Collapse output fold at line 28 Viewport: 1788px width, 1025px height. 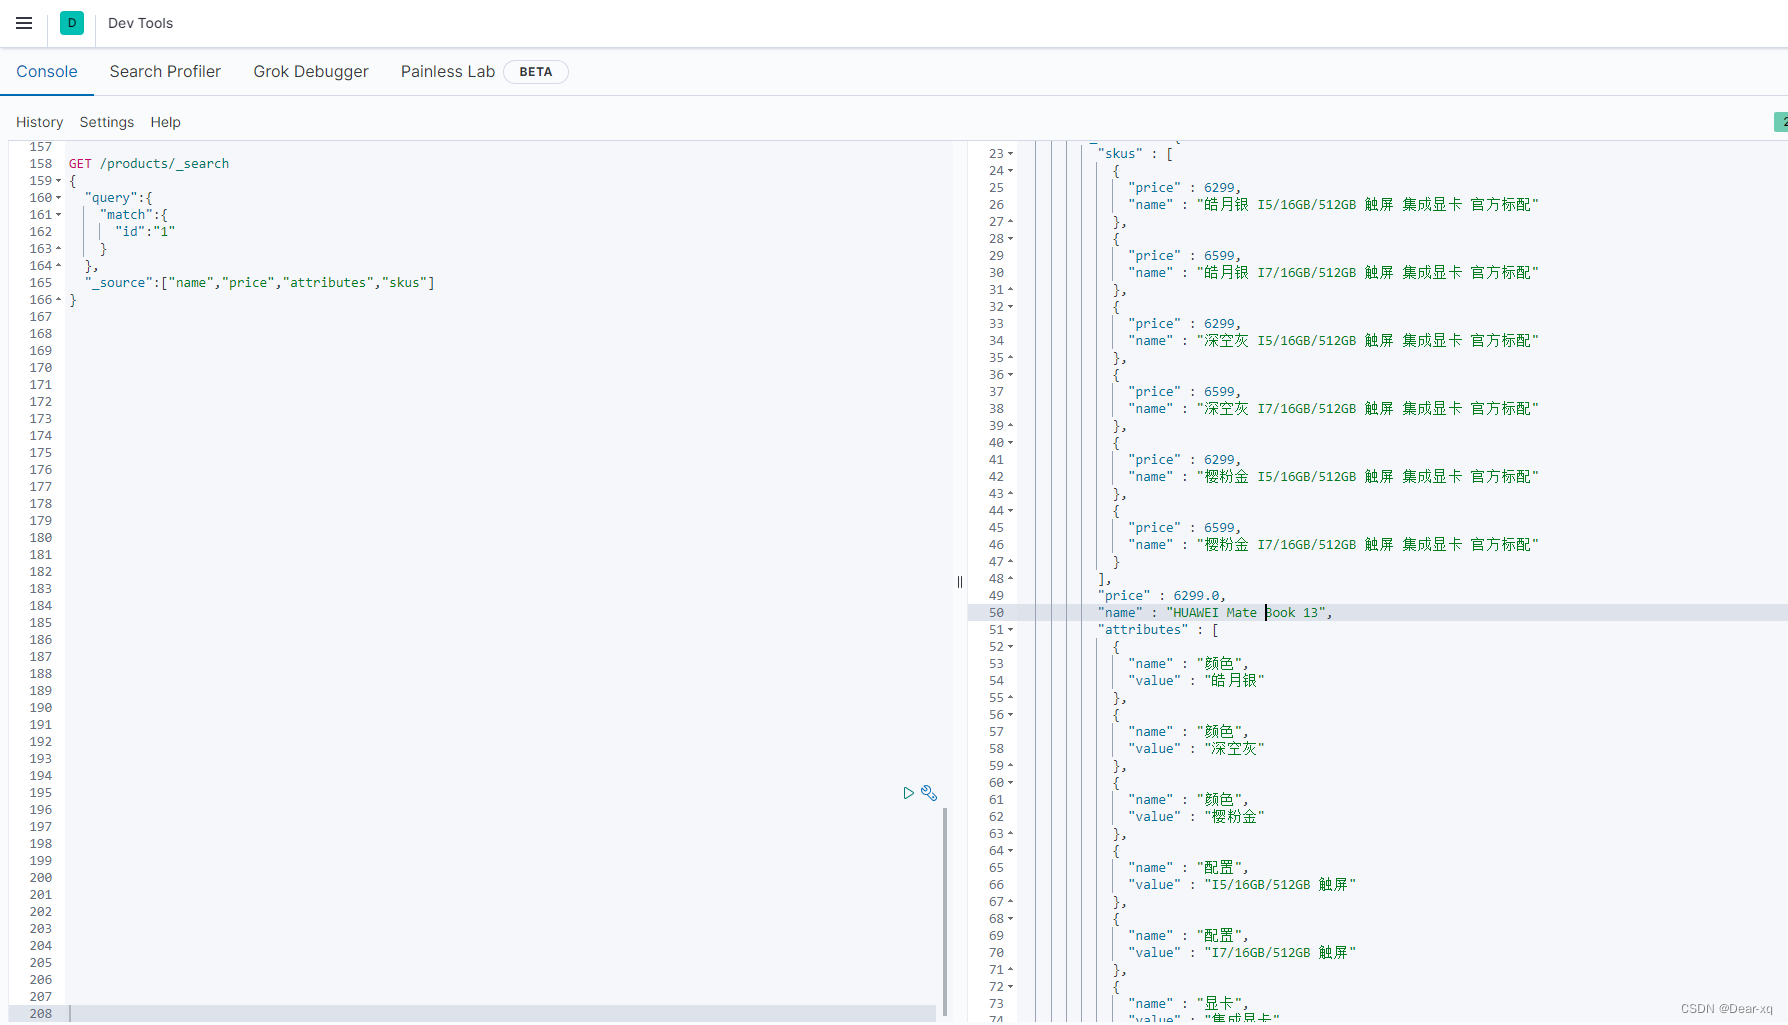(x=1010, y=239)
